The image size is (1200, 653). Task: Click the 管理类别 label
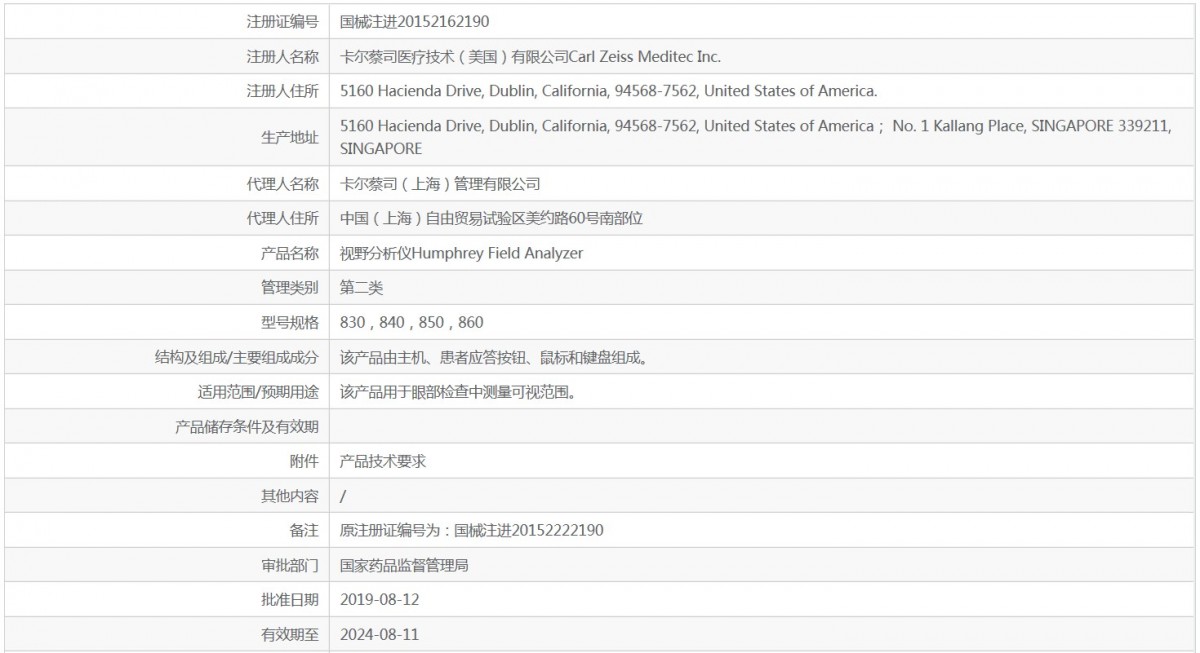coord(290,287)
